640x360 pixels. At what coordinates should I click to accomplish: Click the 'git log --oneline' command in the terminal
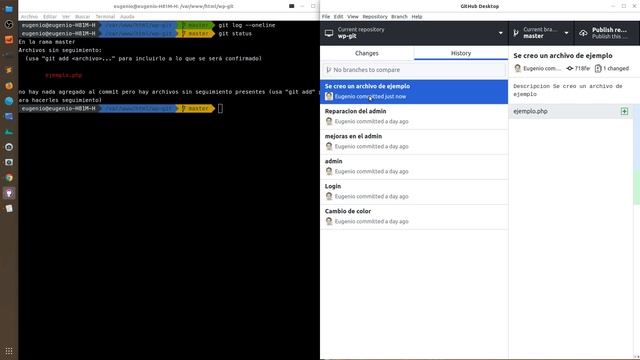[247, 25]
